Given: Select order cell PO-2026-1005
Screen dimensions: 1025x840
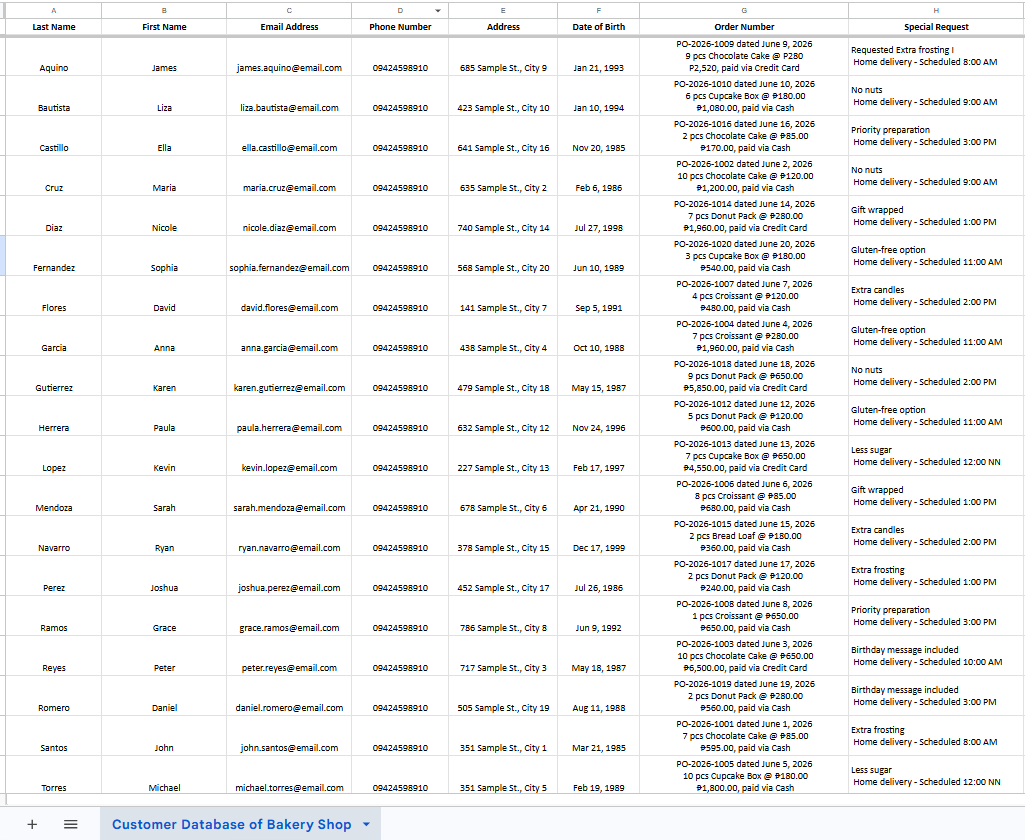Looking at the screenshot, I should [x=744, y=776].
